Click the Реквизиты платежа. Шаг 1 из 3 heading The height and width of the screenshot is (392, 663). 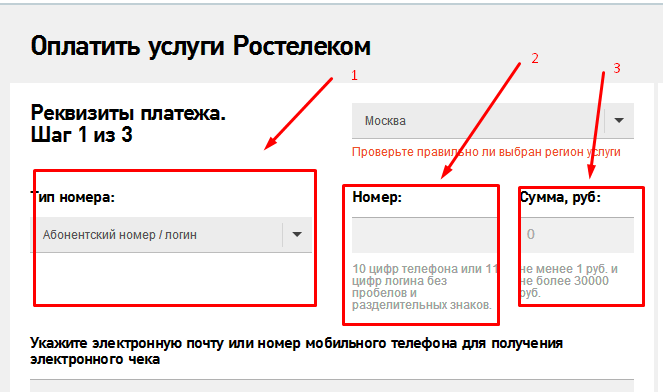tap(128, 124)
